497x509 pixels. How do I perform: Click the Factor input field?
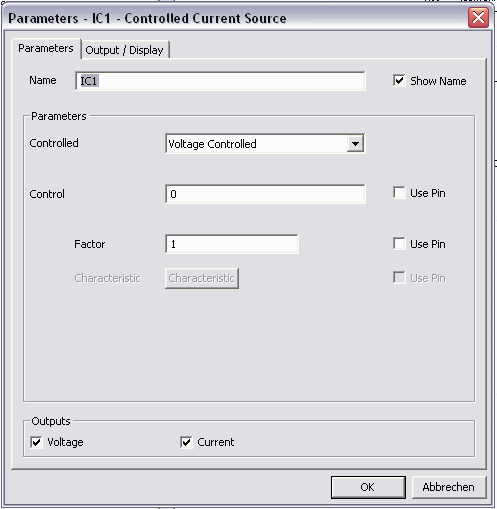pos(232,244)
